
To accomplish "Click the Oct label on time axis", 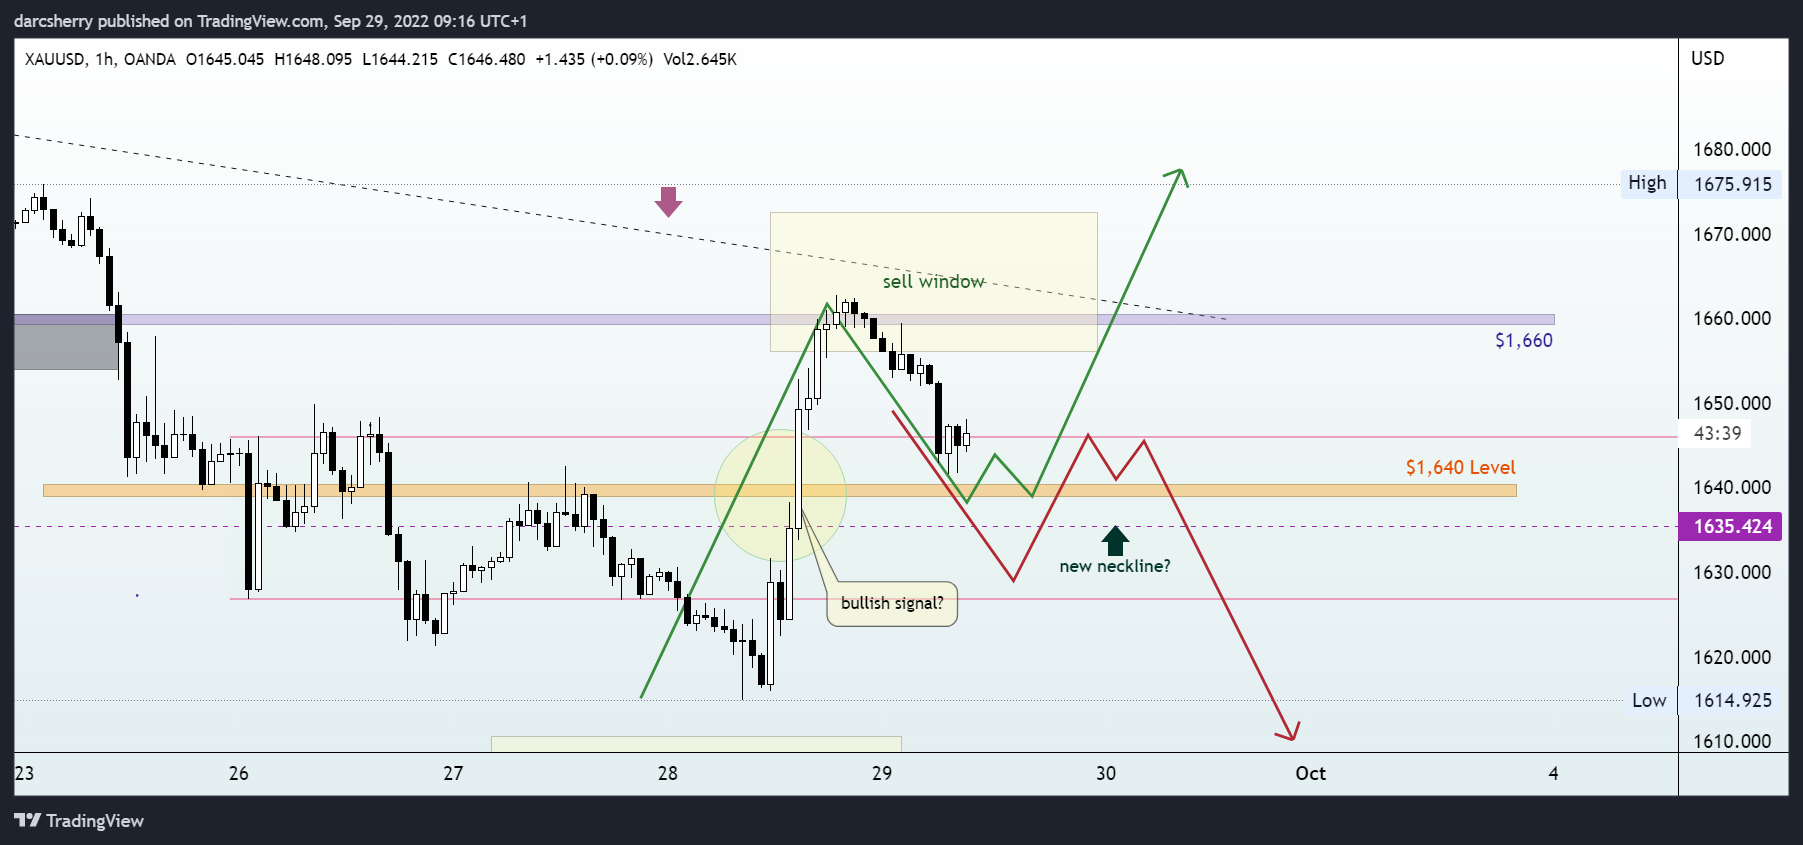I will coord(1310,773).
